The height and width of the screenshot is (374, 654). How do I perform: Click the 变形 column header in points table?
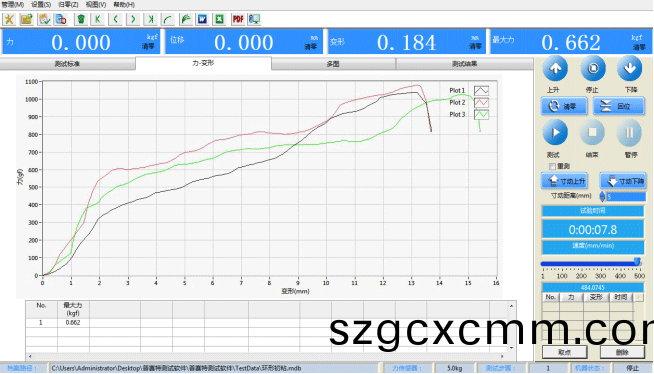tap(596, 297)
